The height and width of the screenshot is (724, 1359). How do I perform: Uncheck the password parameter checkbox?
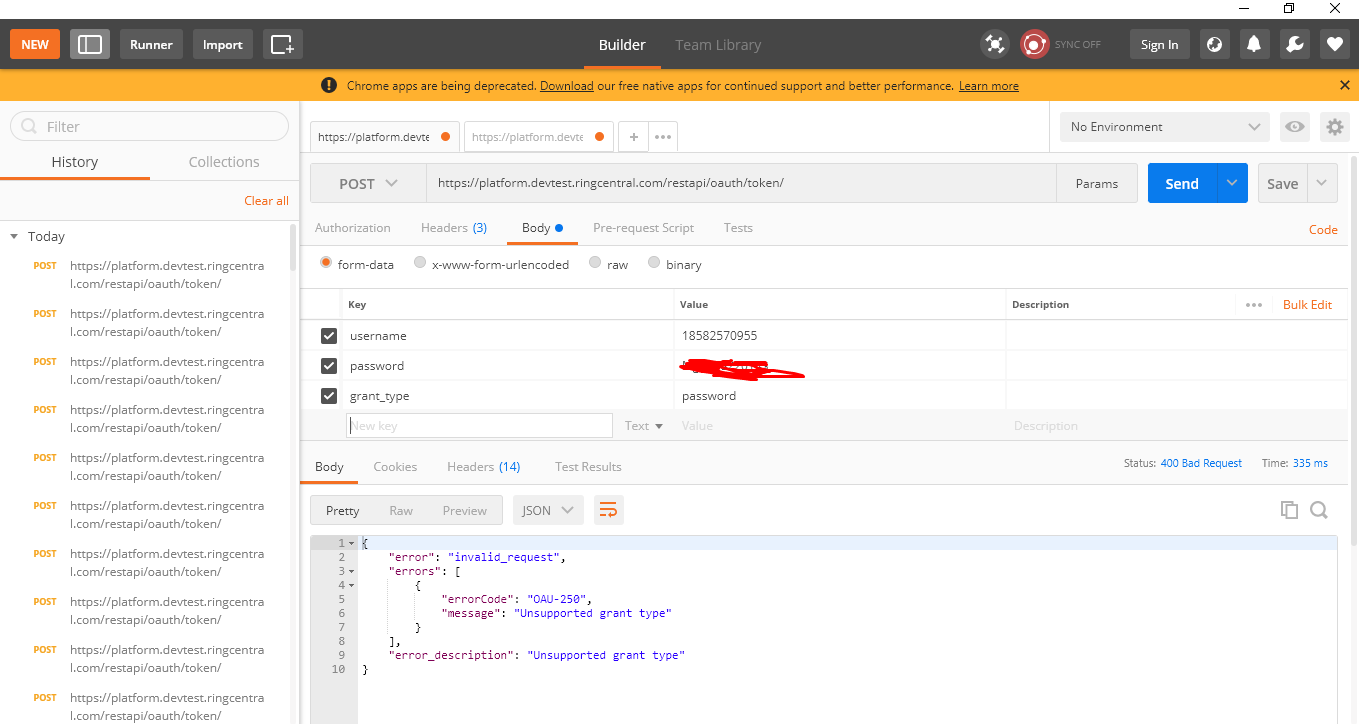328,366
